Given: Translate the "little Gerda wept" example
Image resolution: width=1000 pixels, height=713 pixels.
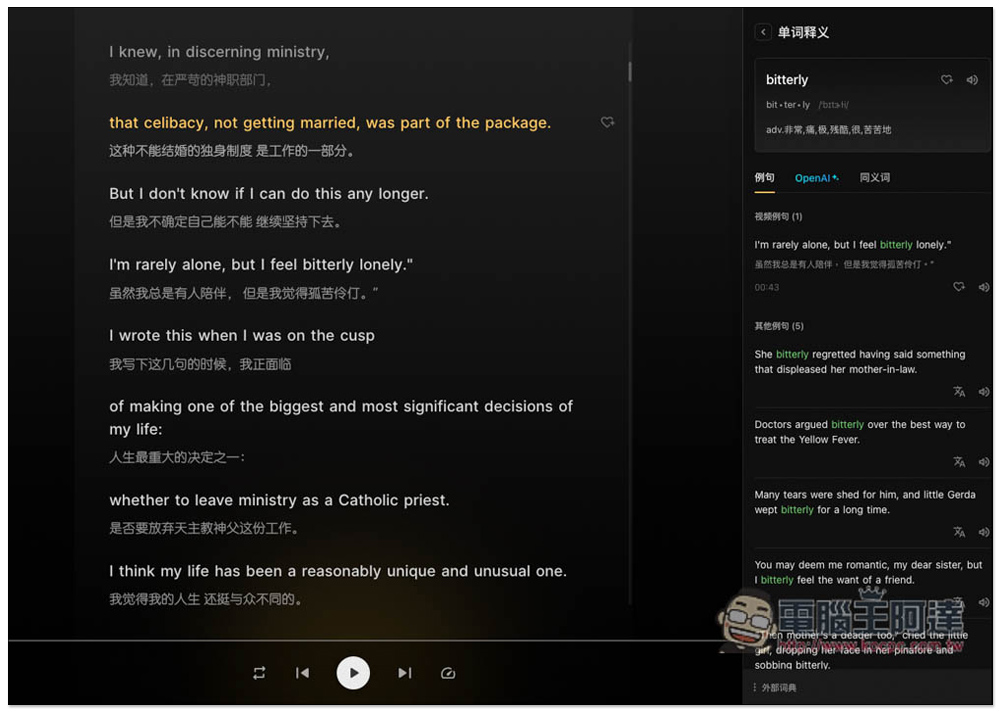Looking at the screenshot, I should (x=959, y=532).
